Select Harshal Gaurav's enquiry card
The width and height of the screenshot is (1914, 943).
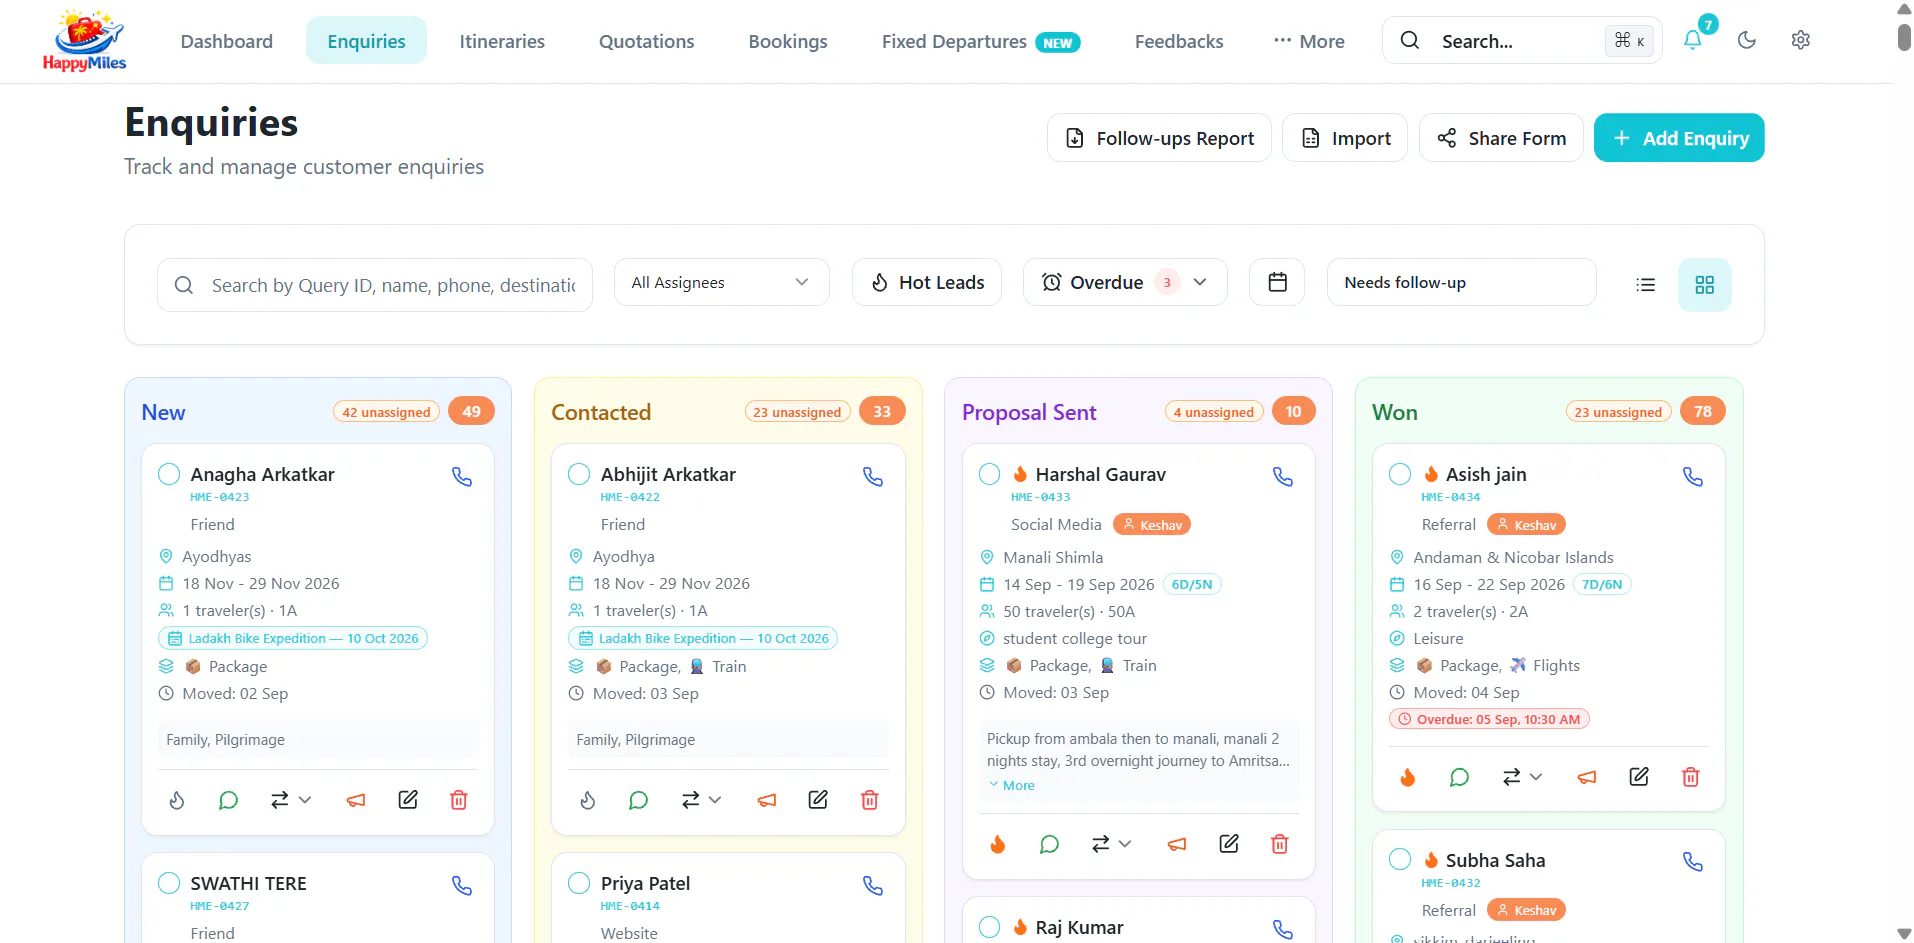pyautogui.click(x=990, y=474)
